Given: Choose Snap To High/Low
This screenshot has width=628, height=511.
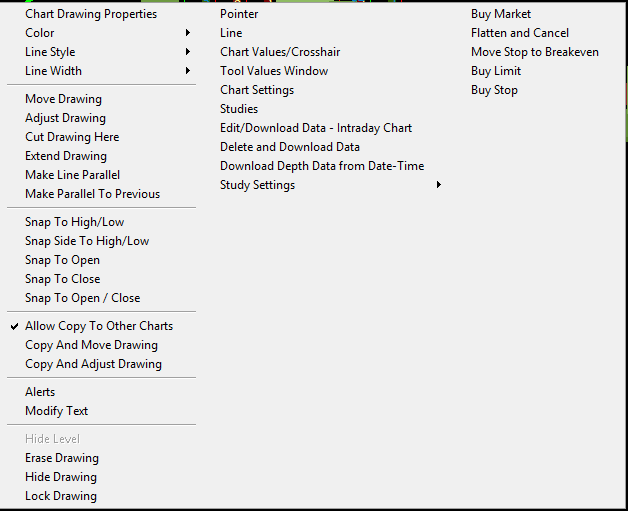Looking at the screenshot, I should 72,222.
